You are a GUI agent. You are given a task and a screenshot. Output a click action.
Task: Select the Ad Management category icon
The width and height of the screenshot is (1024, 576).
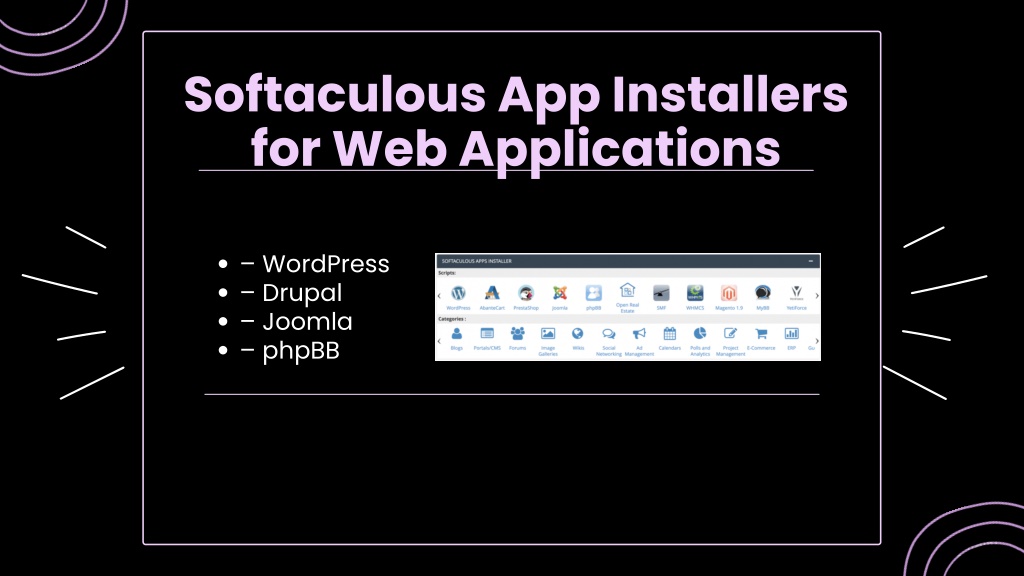[639, 334]
